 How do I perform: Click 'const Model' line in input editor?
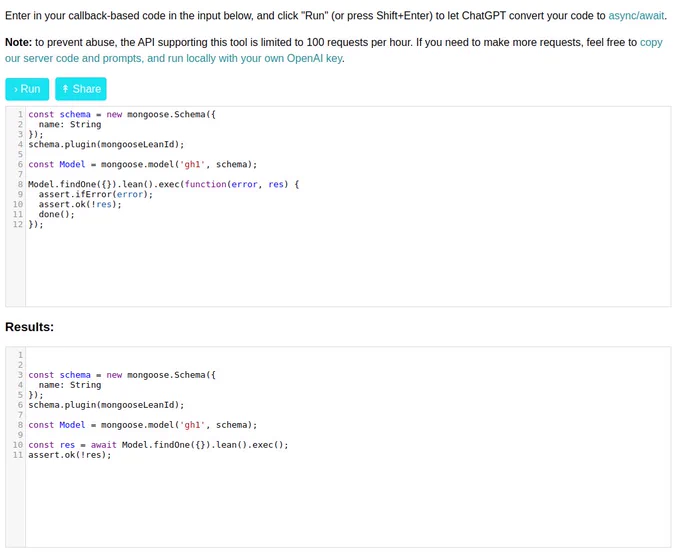143,164
